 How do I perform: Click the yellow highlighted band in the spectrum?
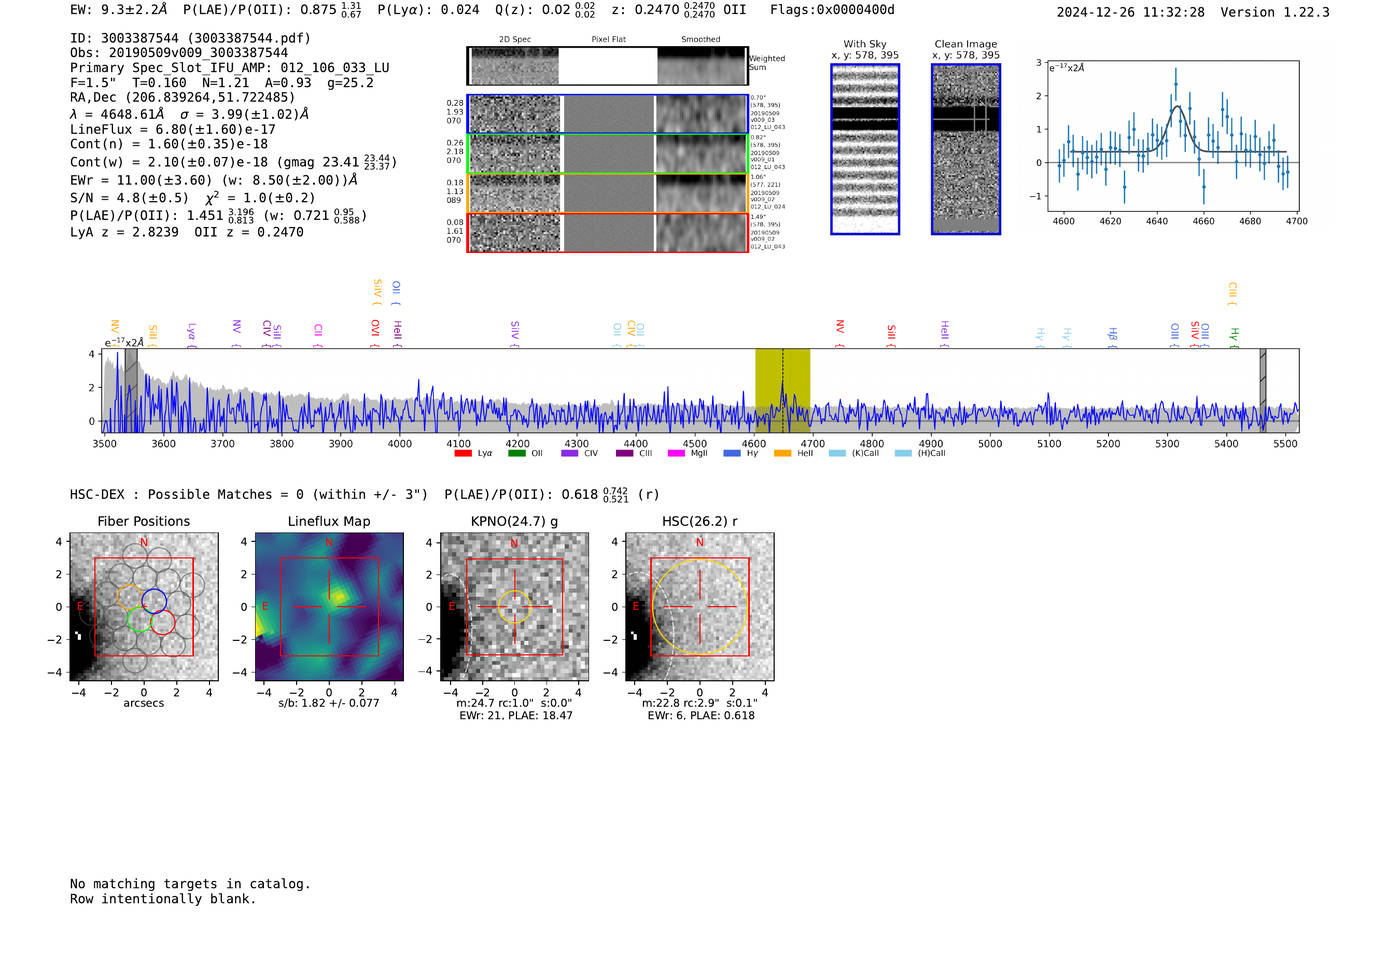pyautogui.click(x=782, y=390)
